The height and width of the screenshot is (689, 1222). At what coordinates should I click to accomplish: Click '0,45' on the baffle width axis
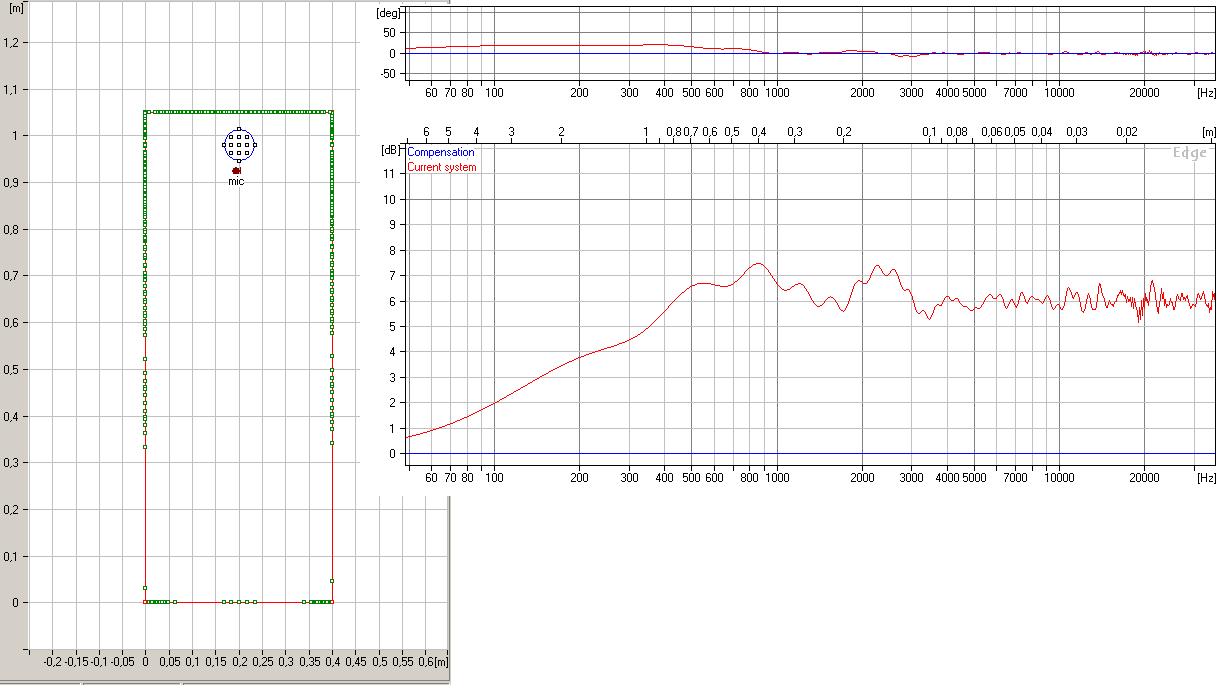pos(356,662)
